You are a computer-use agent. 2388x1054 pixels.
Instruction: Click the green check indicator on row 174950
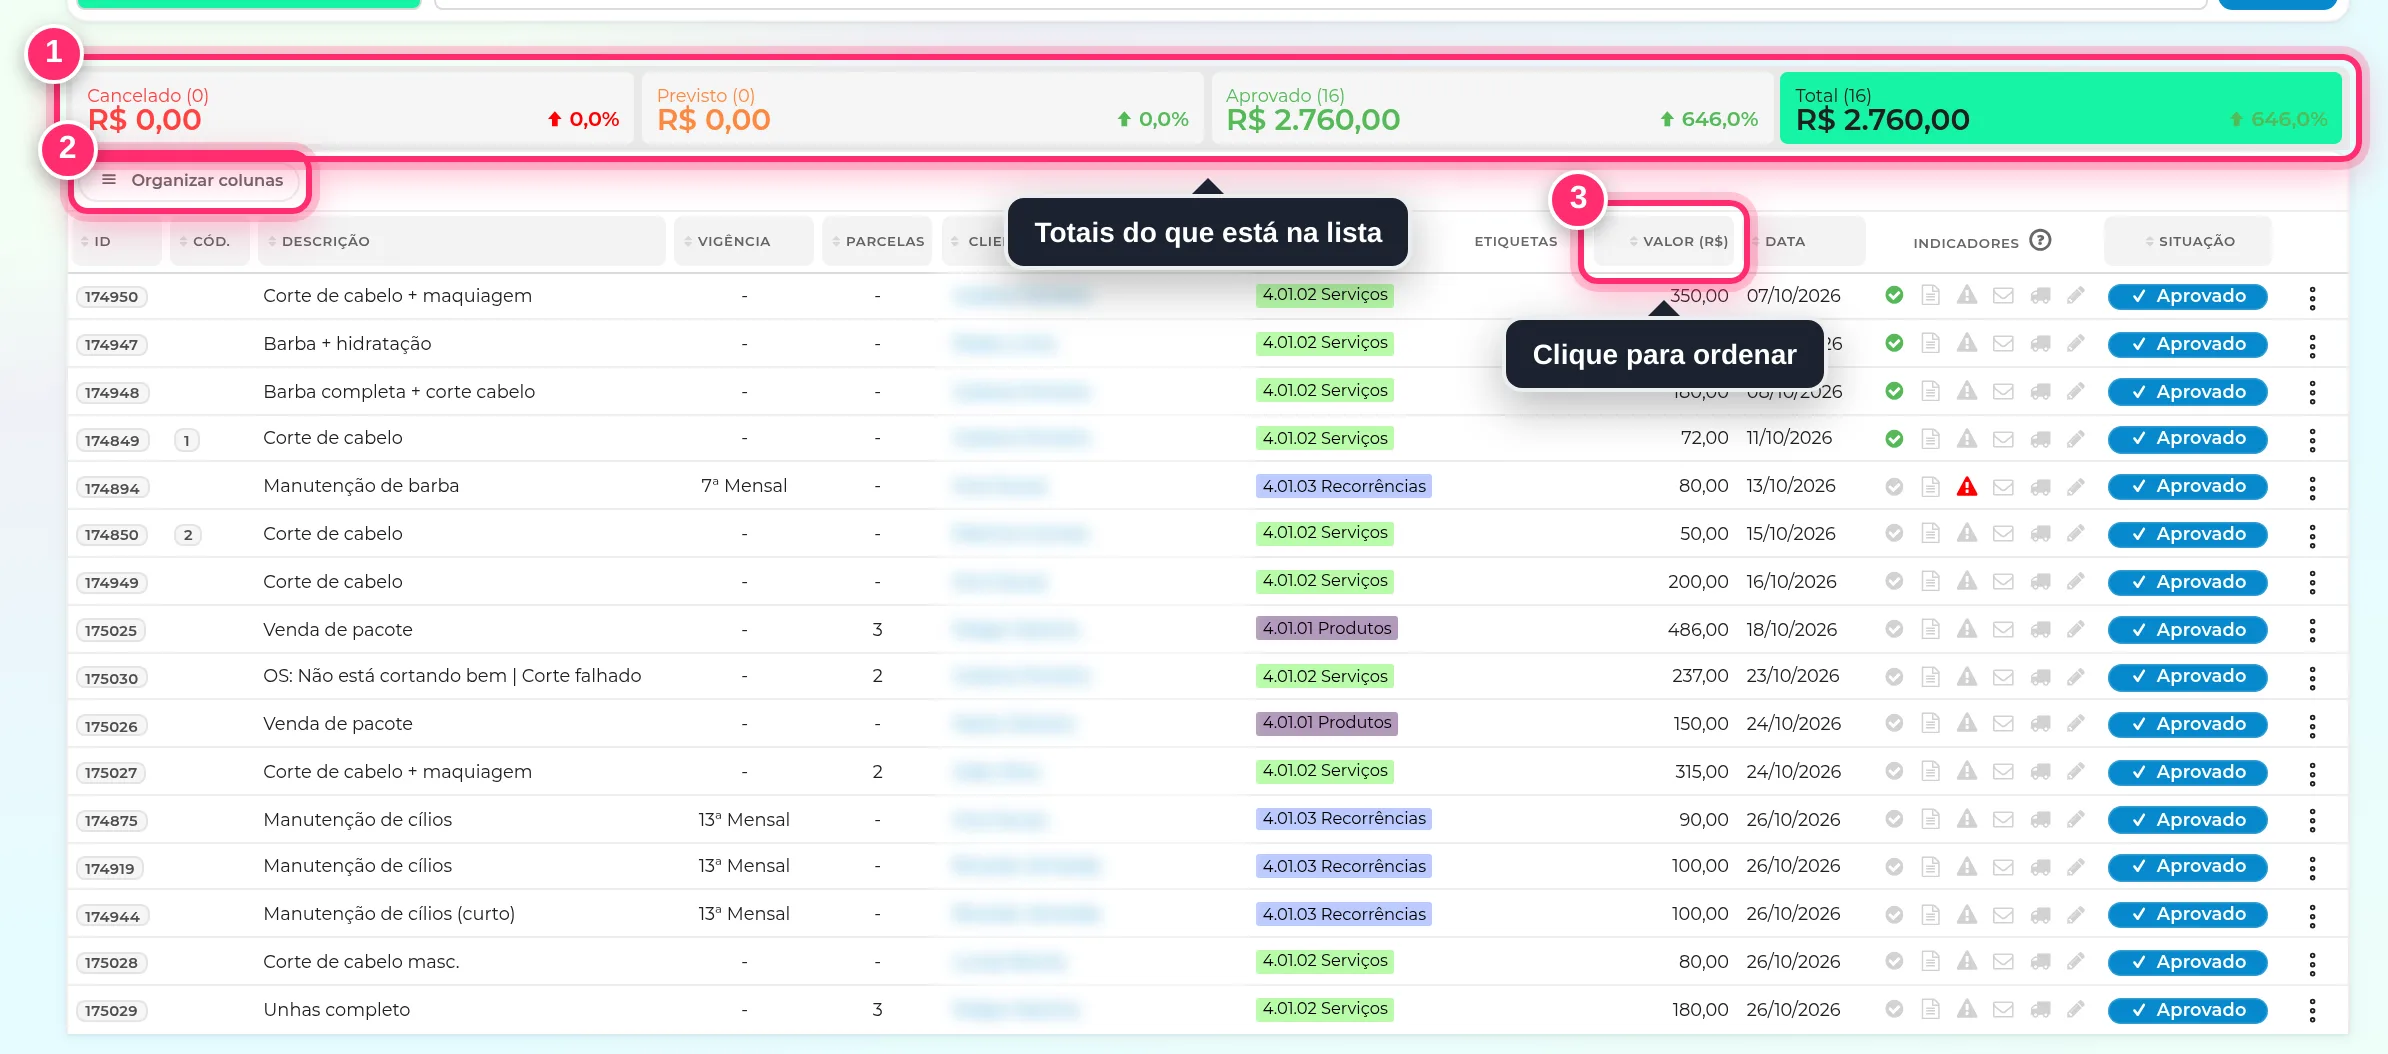1894,295
